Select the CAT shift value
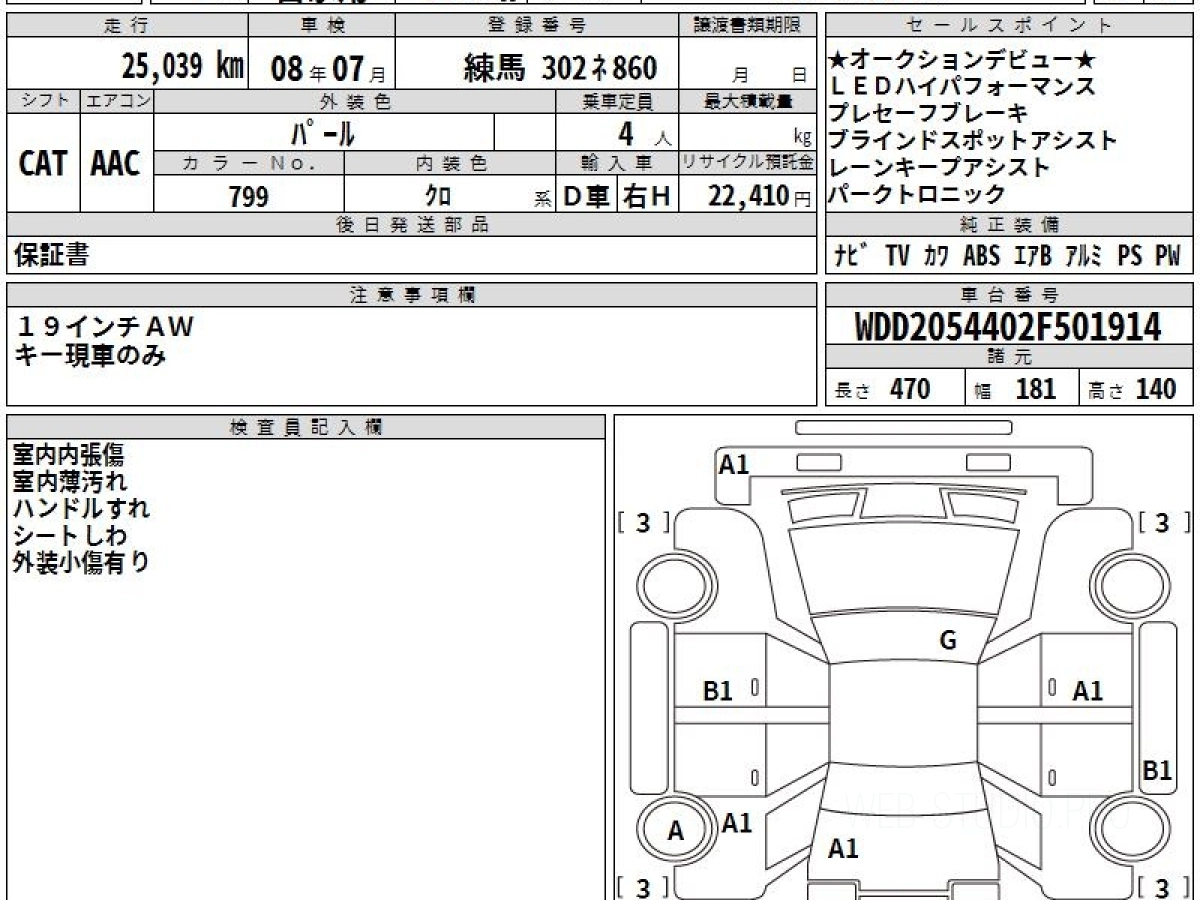This screenshot has height=900, width=1200. pyautogui.click(x=43, y=164)
